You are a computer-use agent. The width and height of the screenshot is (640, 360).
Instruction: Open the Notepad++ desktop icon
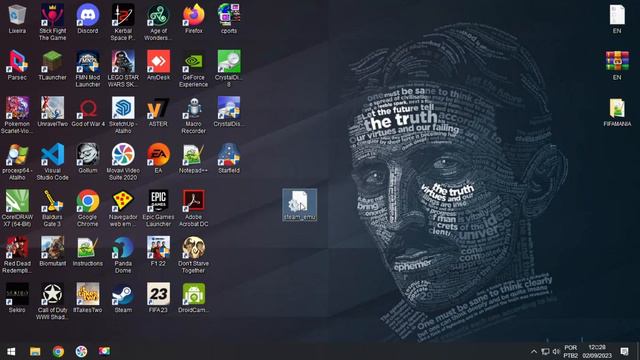[193, 159]
